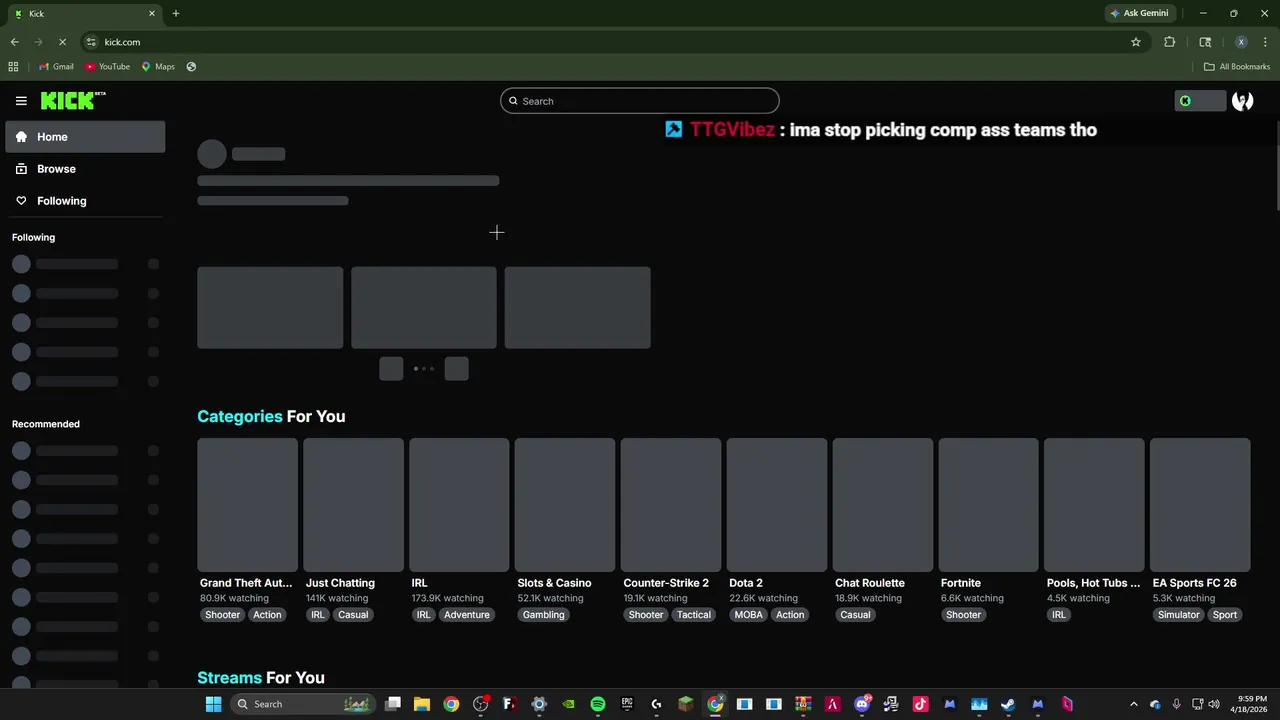Open the Chat Roulette category title
The image size is (1280, 720).
point(870,583)
